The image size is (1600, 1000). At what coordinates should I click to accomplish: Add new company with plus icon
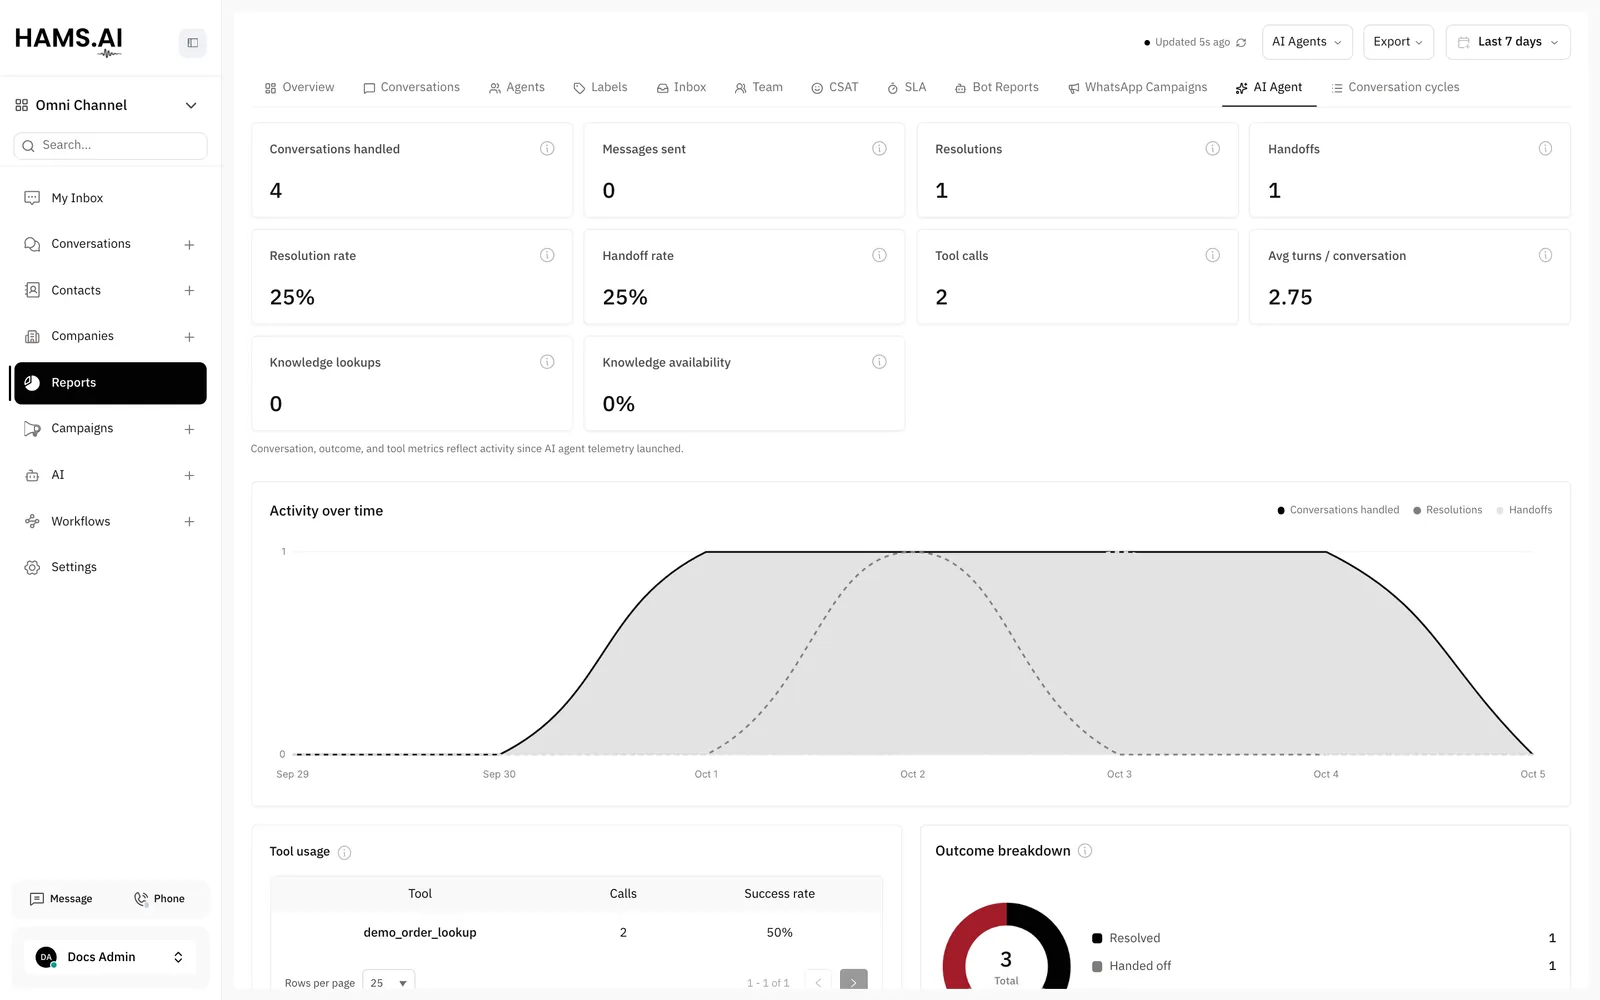[189, 337]
